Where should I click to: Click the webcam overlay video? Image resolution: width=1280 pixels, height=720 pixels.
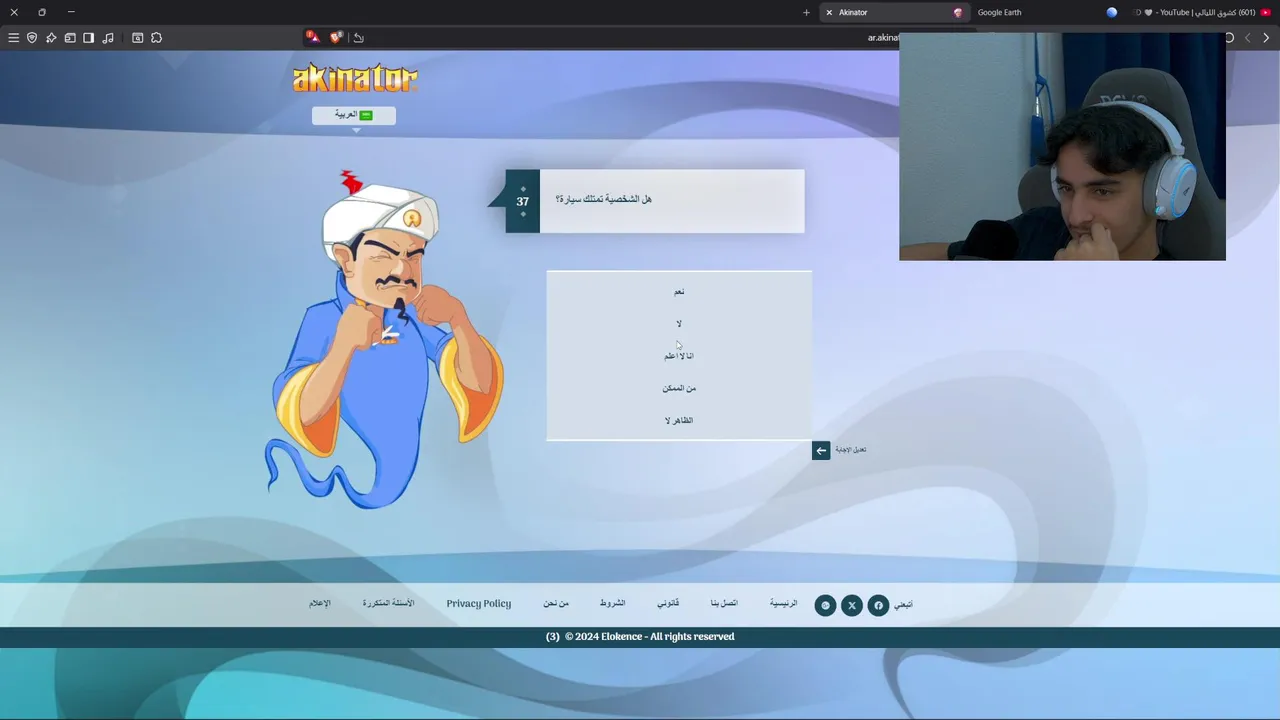1062,147
